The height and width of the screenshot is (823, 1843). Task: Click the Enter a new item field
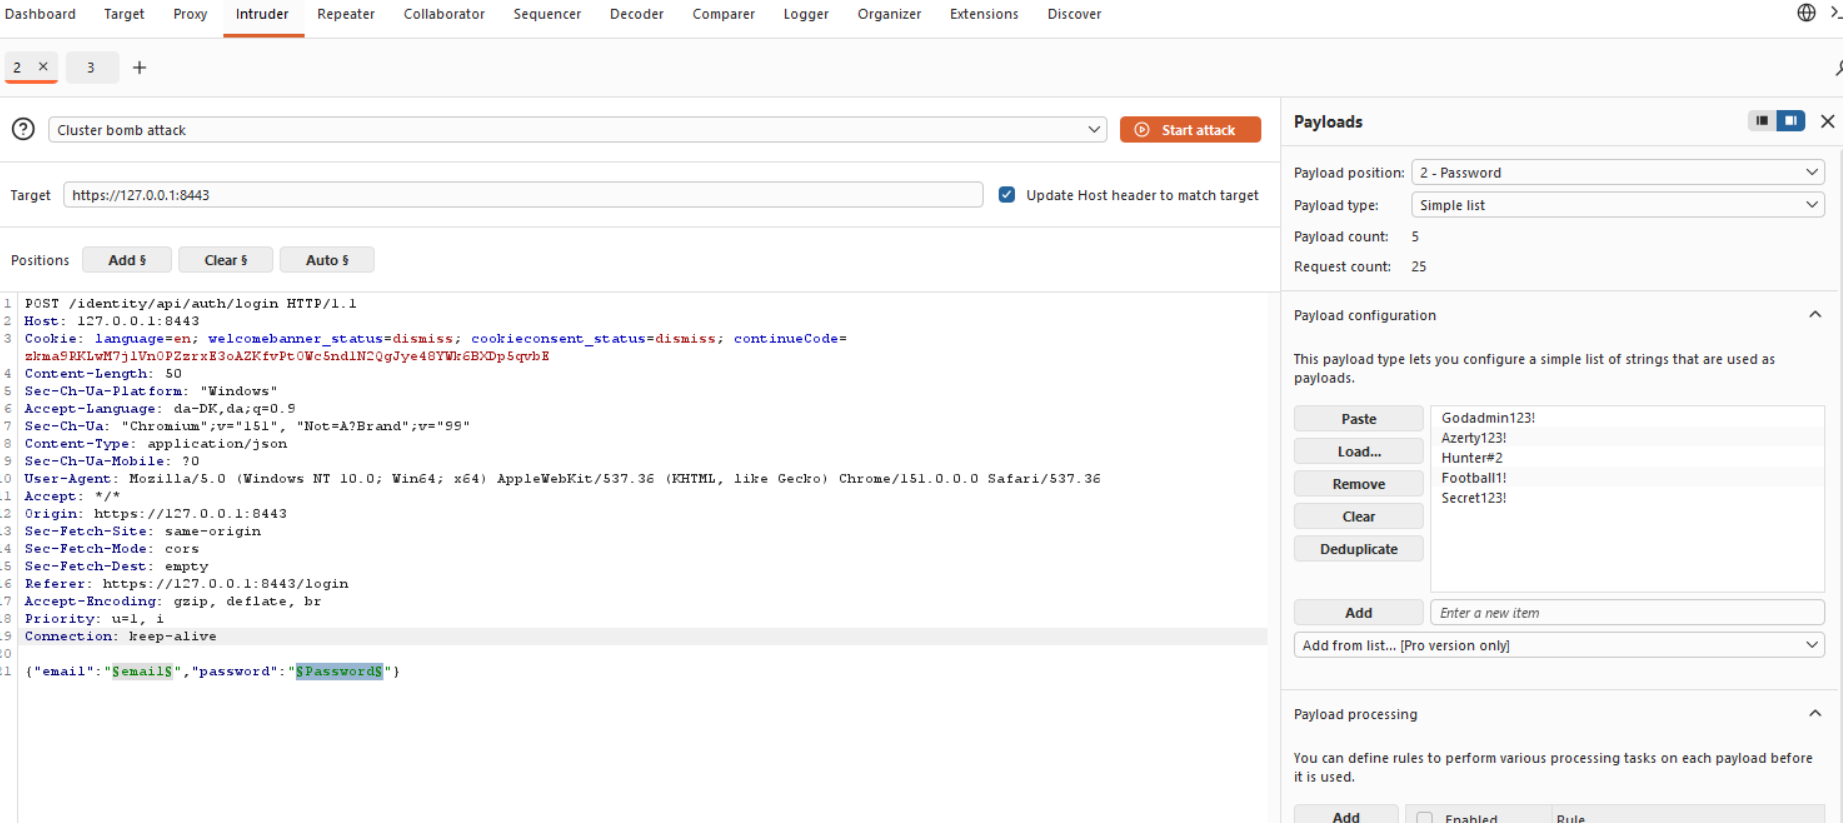1627,613
